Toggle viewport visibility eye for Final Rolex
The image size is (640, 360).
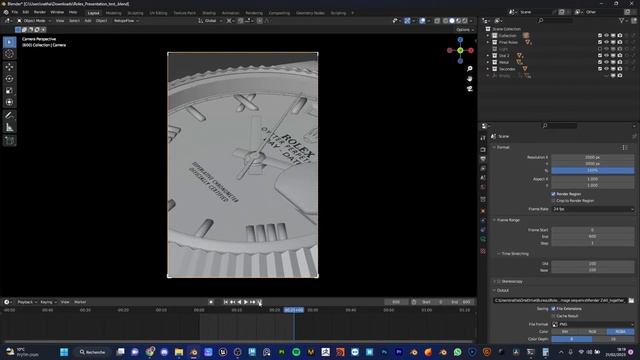pos(606,42)
